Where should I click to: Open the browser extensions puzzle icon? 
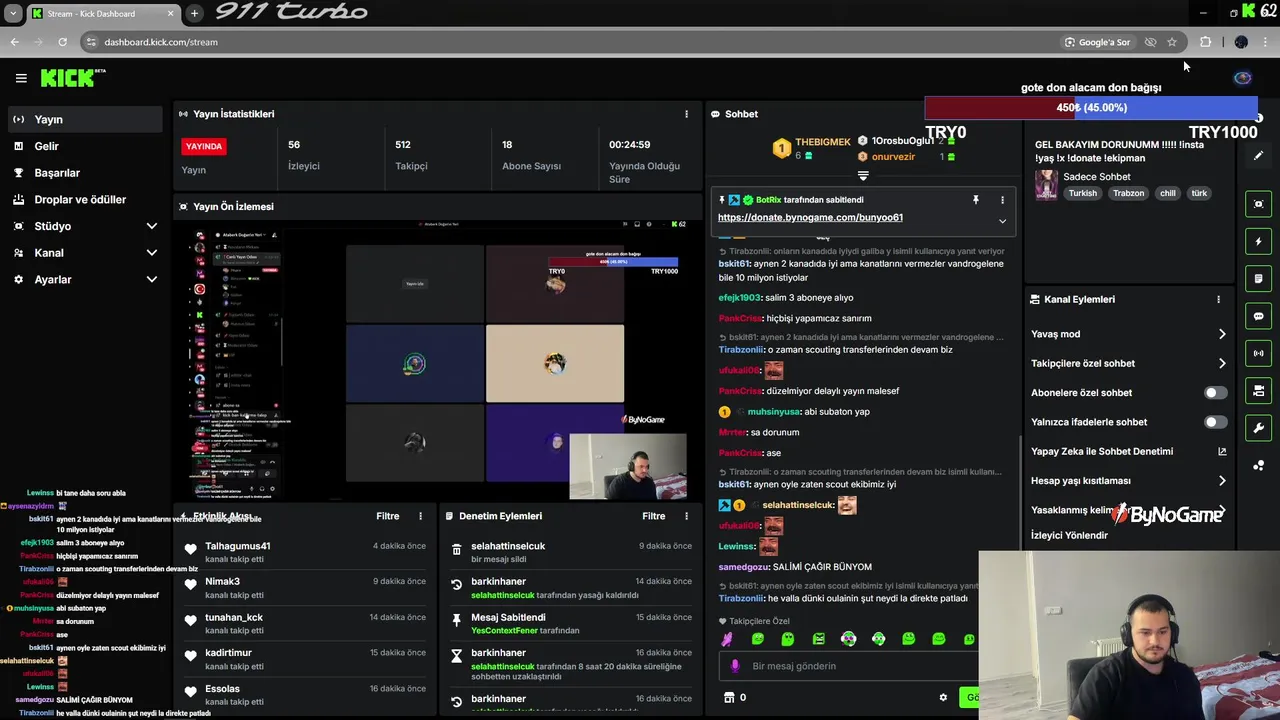pos(1205,42)
